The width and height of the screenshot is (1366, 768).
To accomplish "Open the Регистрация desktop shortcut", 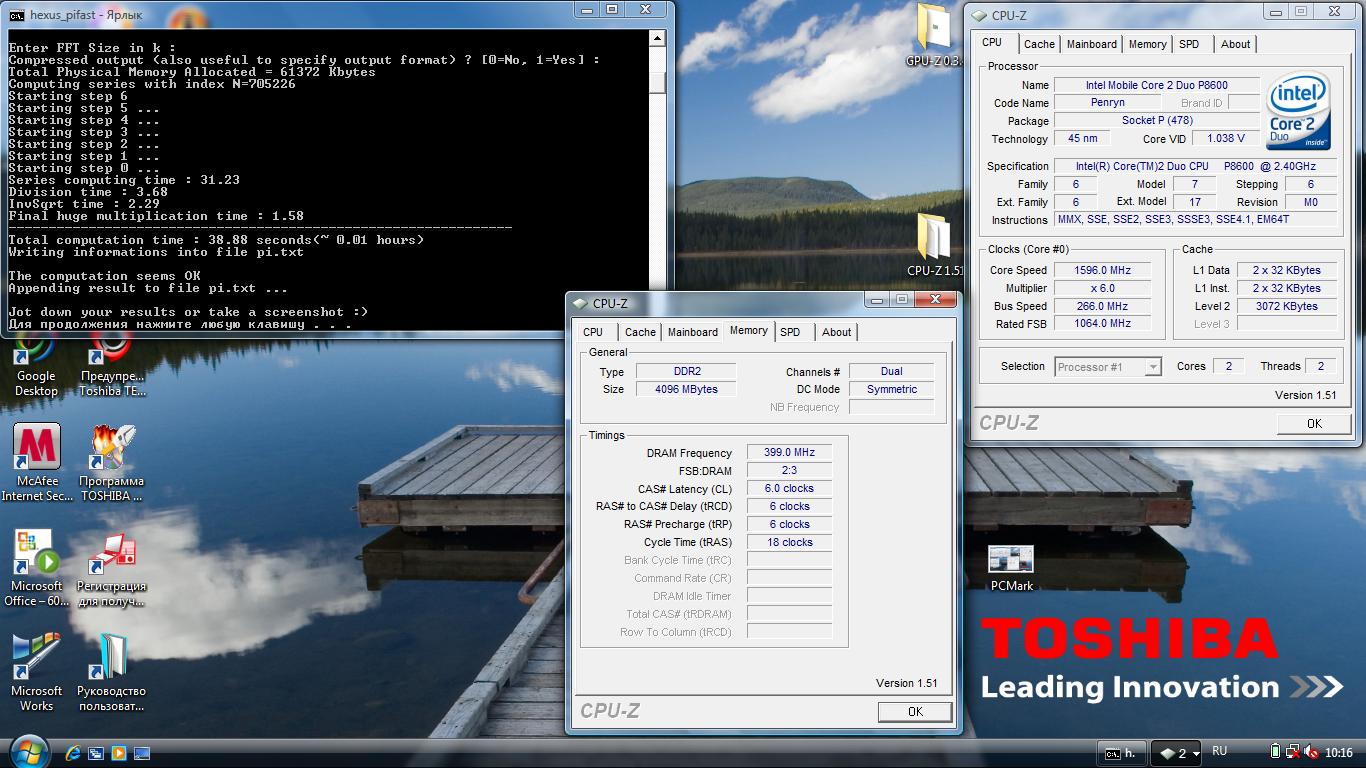I will 112,568.
